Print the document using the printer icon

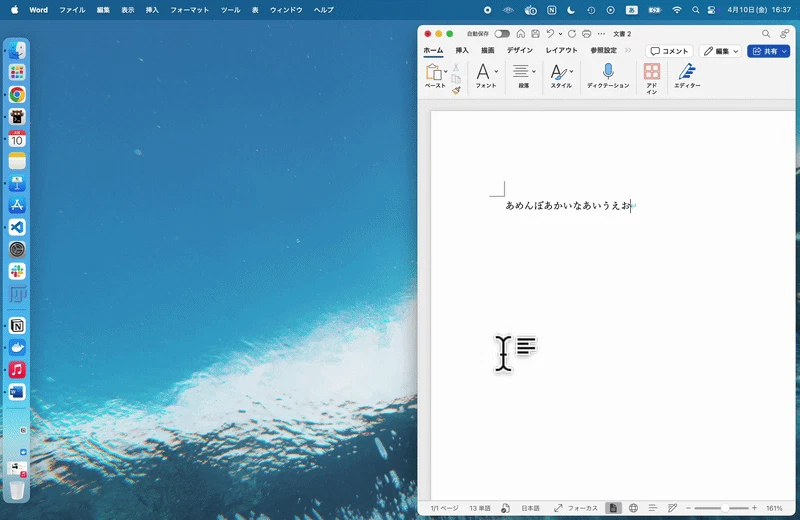(587, 34)
